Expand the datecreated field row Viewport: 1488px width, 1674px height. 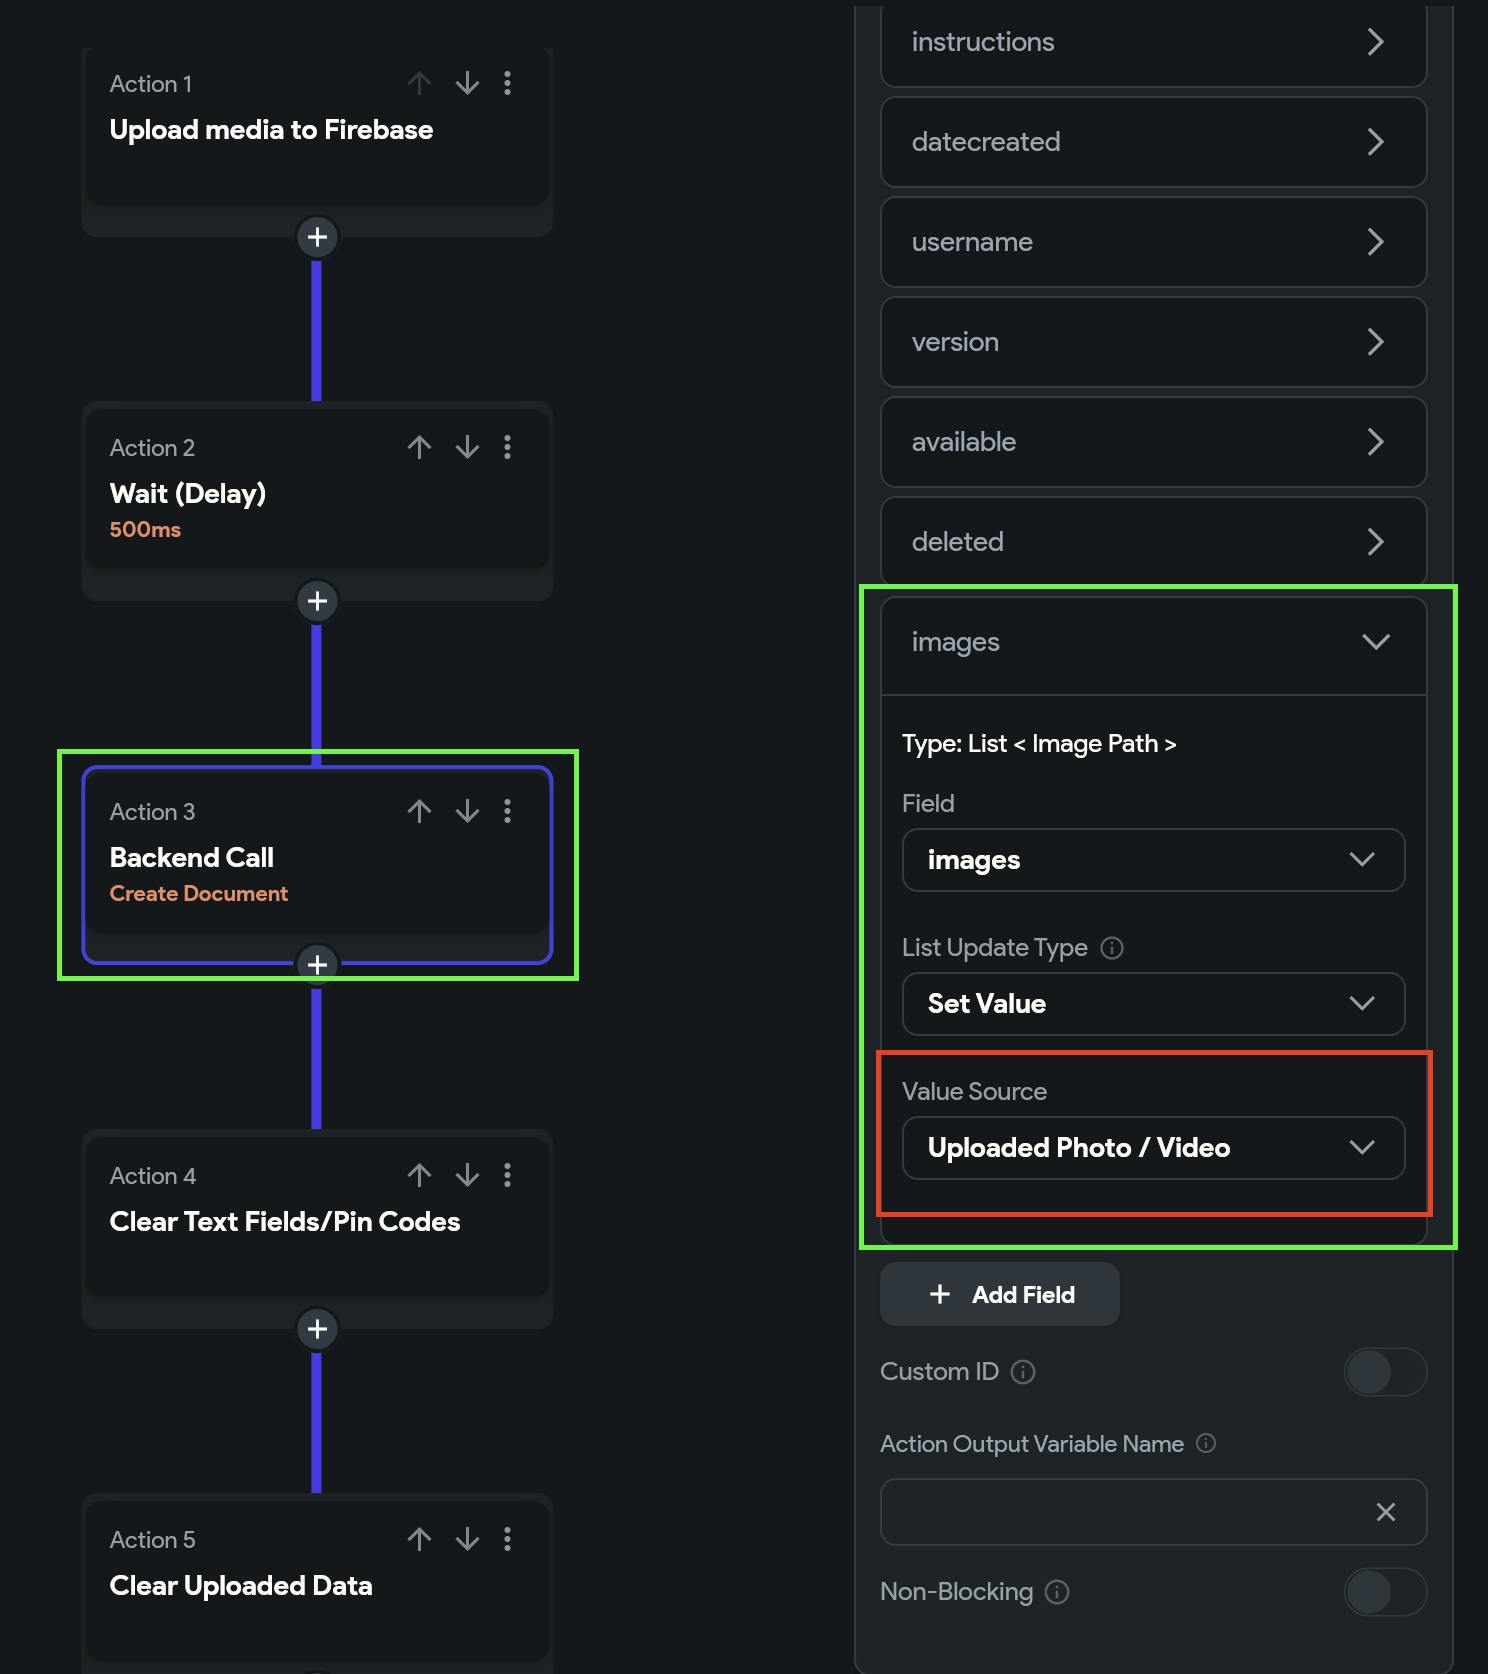click(1153, 142)
